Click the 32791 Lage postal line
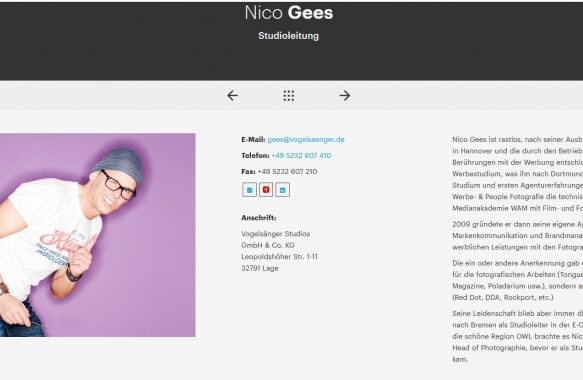Screen dimensions: 583x380 [x=260, y=268]
